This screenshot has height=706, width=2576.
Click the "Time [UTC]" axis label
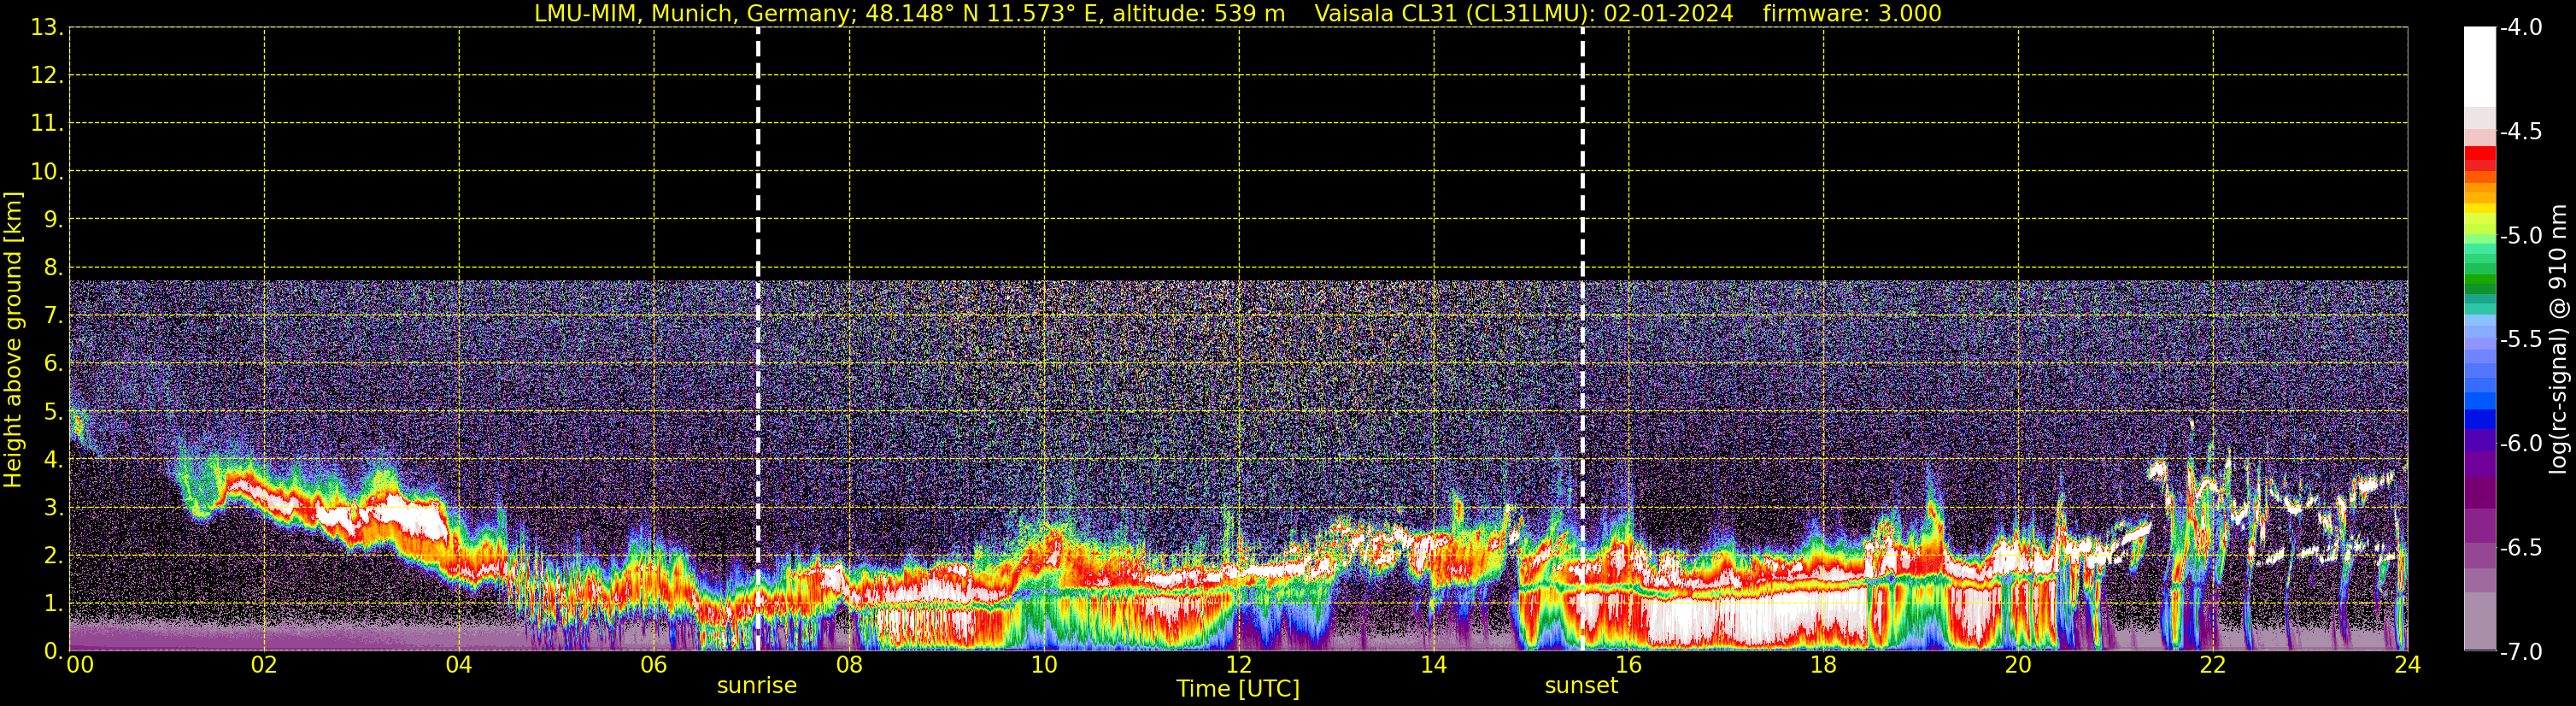1237,689
